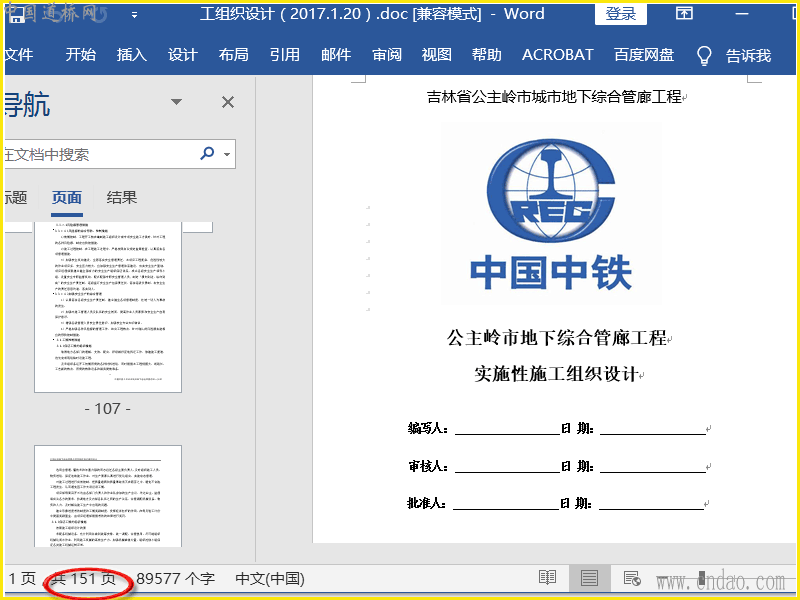
Task: Switch to the ACROBAT tab
Action: click(558, 55)
